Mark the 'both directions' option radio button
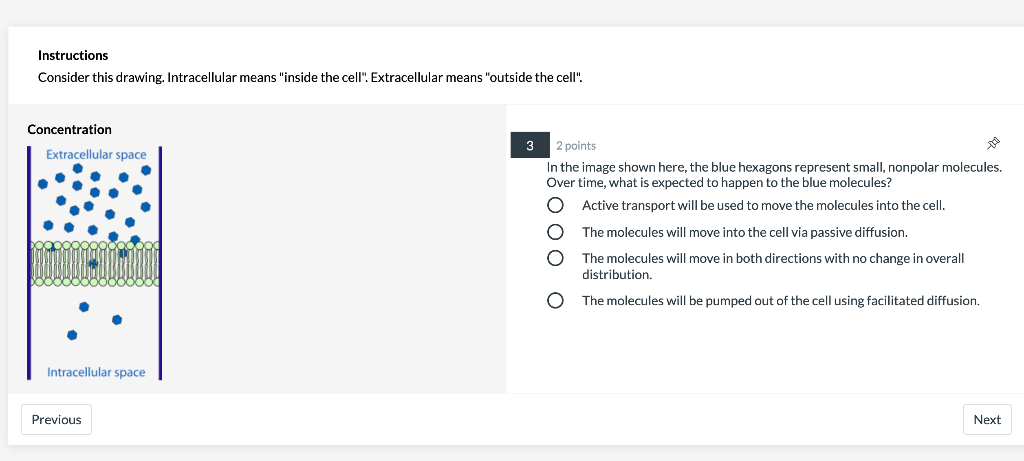1024x461 pixels. tap(555, 259)
